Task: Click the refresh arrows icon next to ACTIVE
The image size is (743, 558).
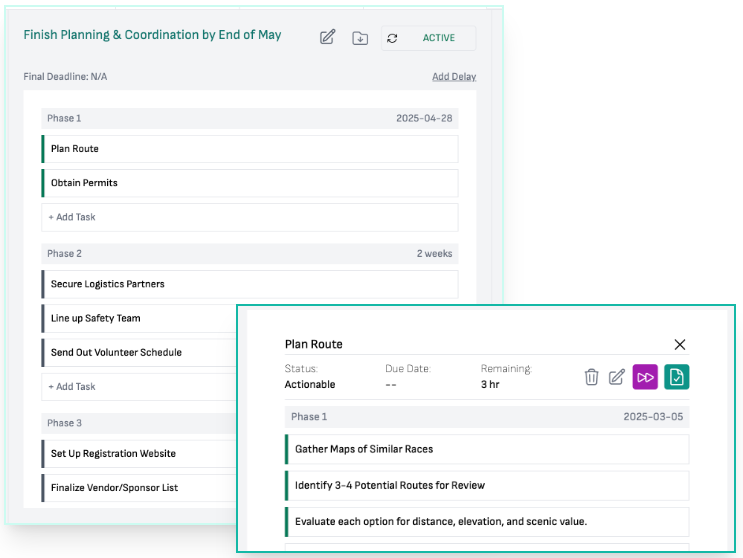Action: pyautogui.click(x=392, y=38)
